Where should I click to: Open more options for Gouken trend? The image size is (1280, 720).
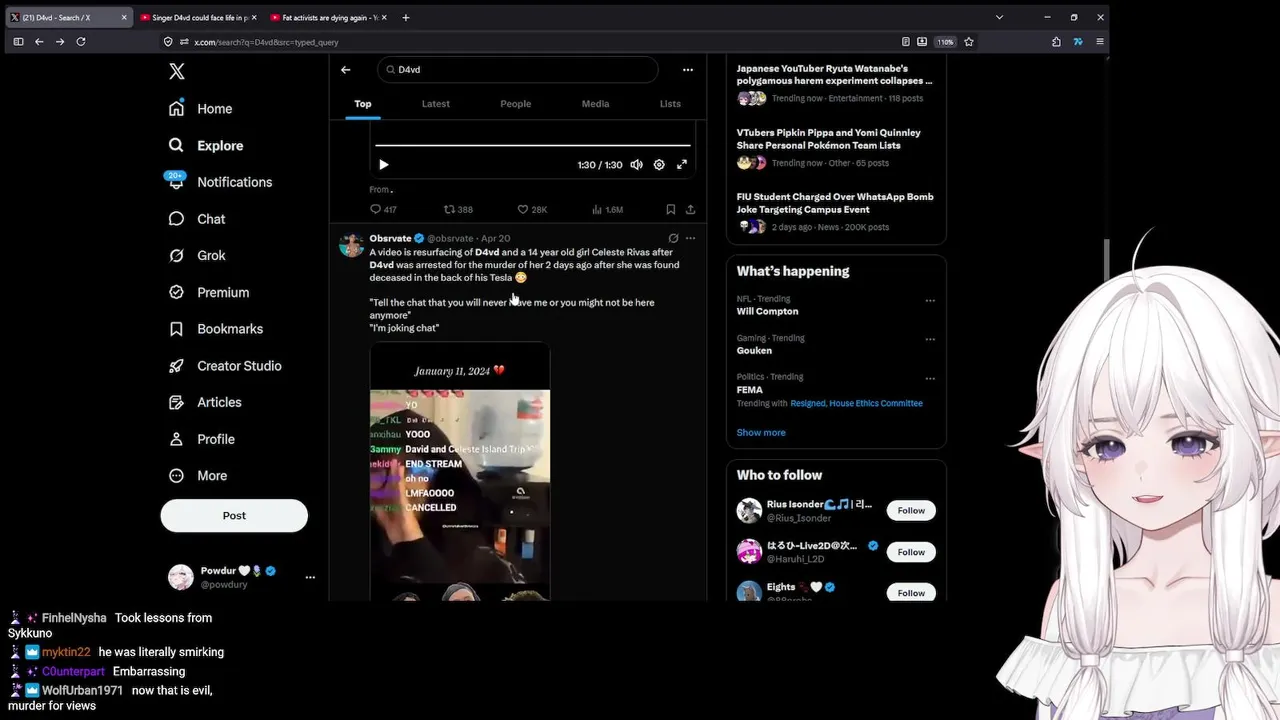pos(930,339)
